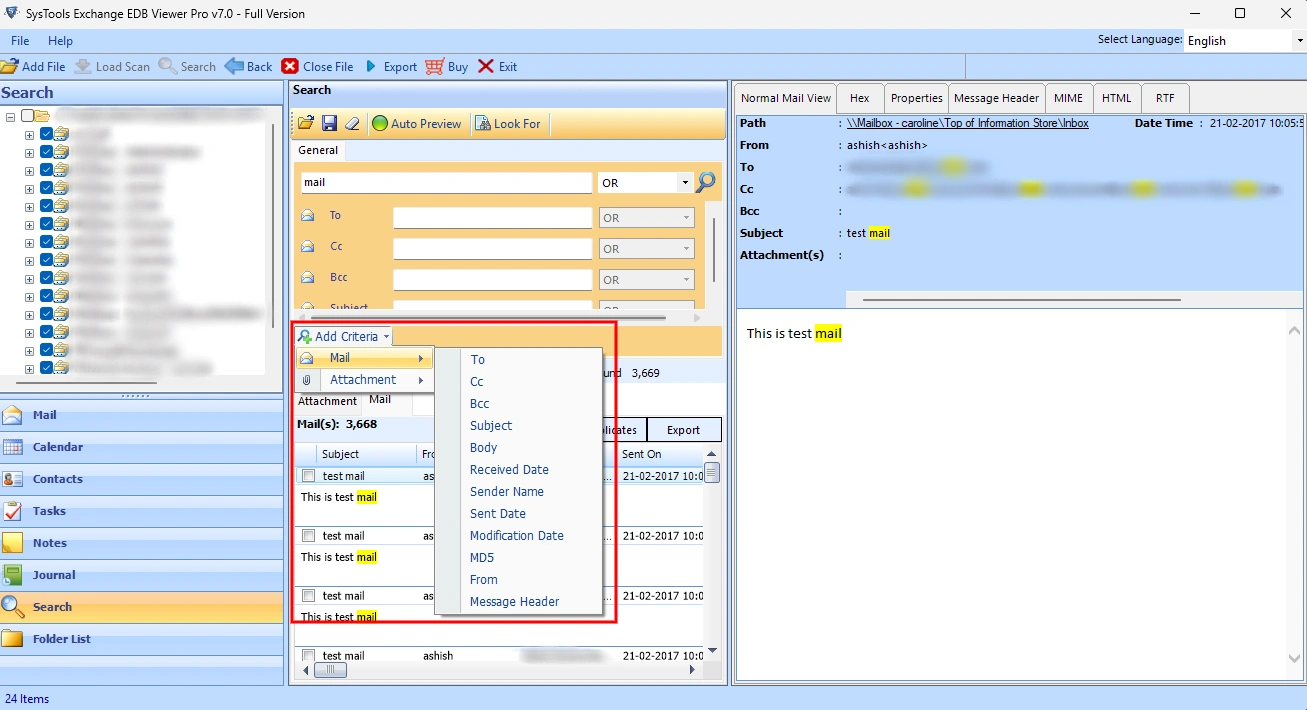Clear criteria with the eraser icon
The image size is (1307, 710).
point(351,124)
